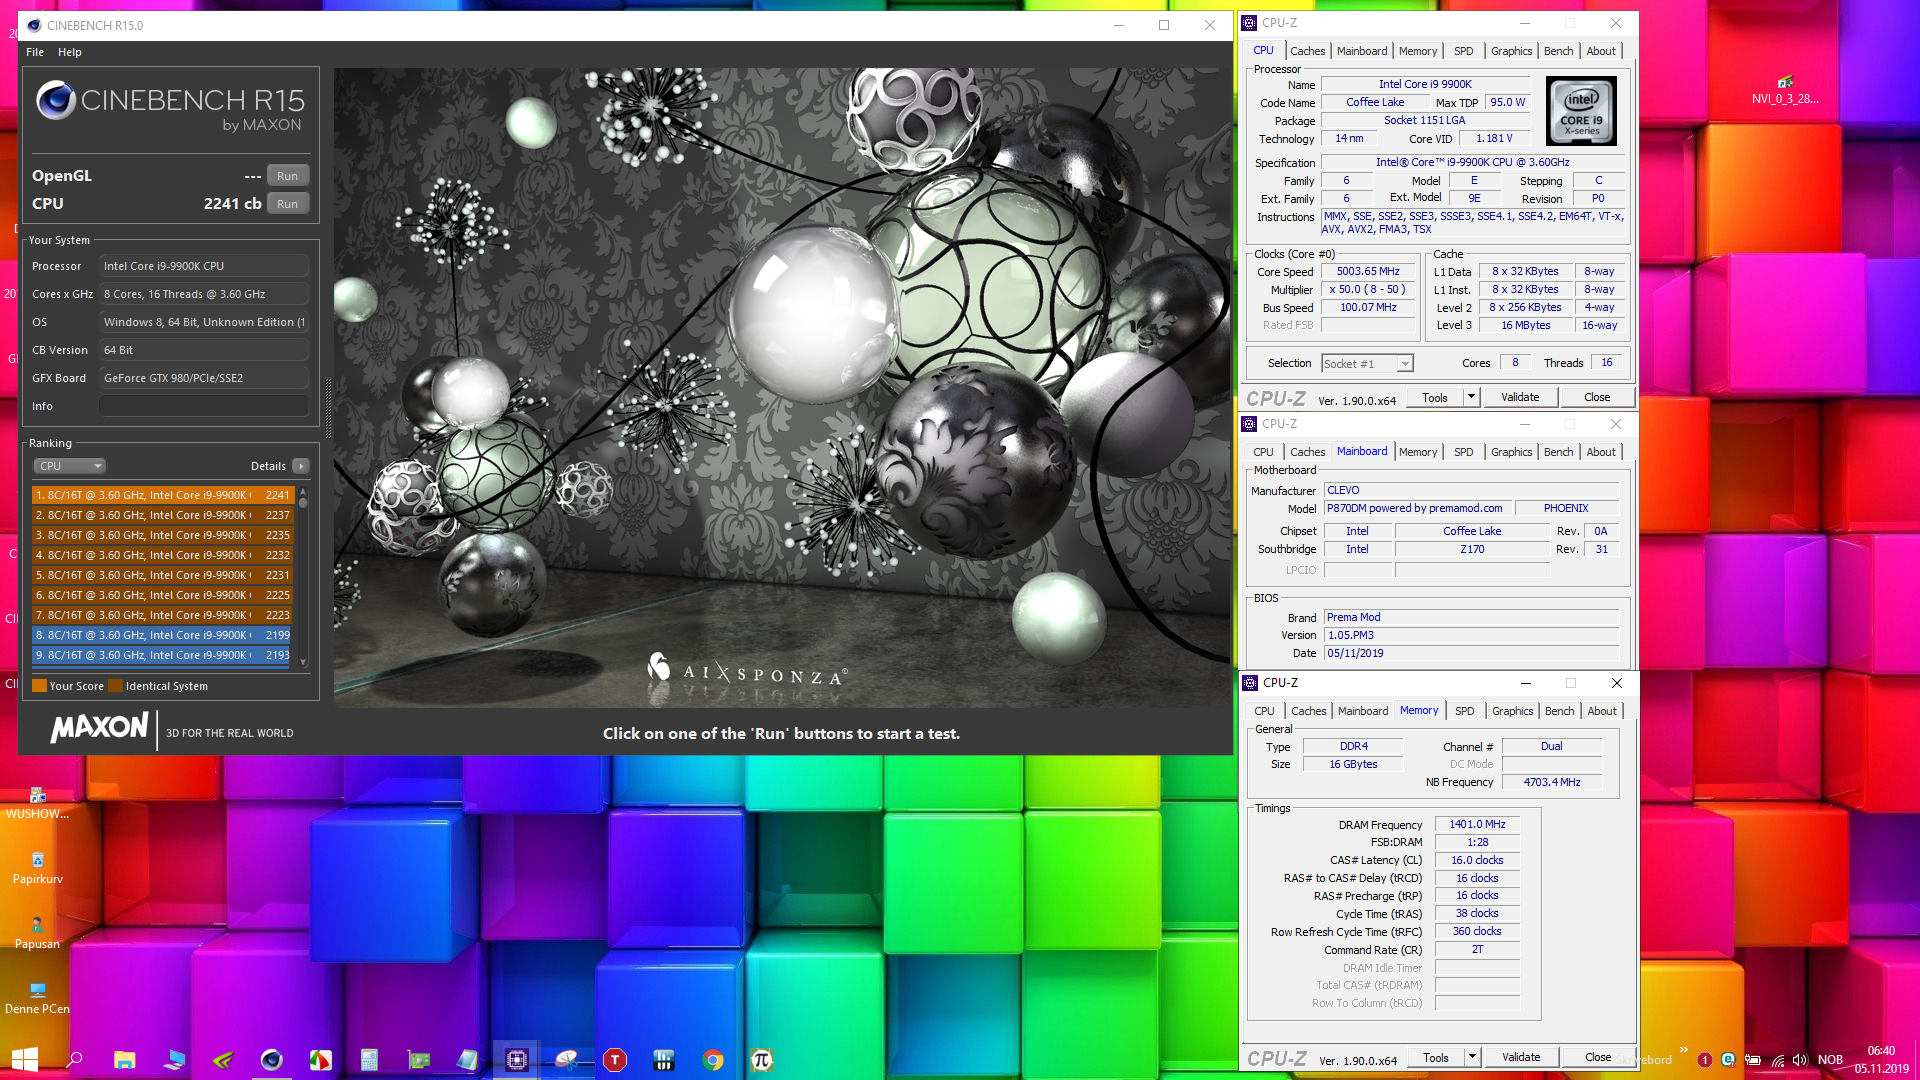Open Papusan desktop icon
1920x1080 pixels.
click(37, 932)
